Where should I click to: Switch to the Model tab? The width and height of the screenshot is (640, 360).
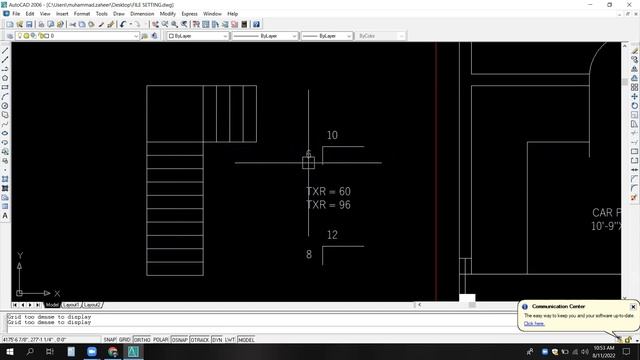(x=52, y=305)
